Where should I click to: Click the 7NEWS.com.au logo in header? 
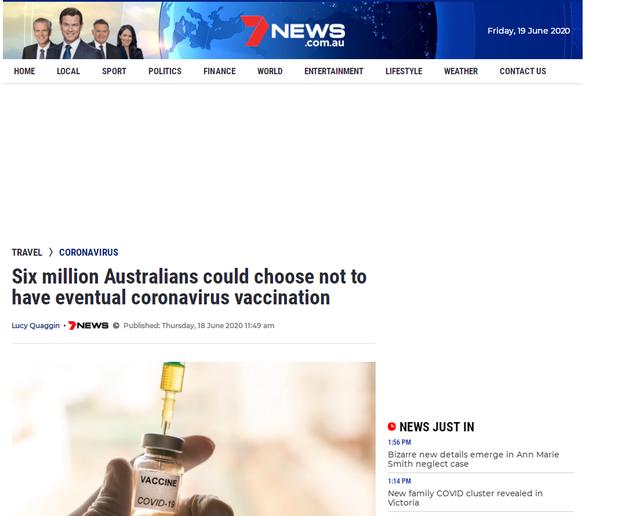293,31
